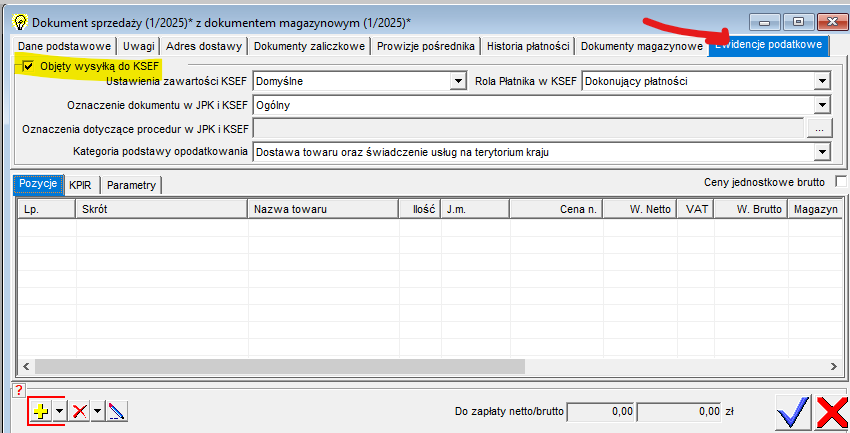Click the Oznaczenia dotyczące procedur field
Screen dimensions: 850x433
click(529, 128)
